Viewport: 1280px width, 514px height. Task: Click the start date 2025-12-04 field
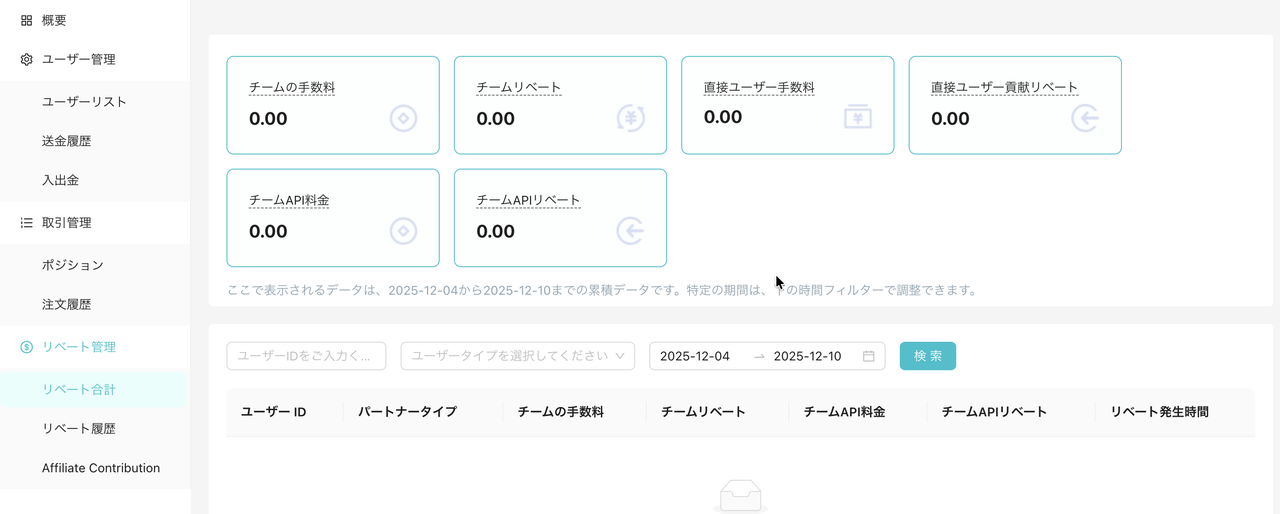pyautogui.click(x=695, y=356)
